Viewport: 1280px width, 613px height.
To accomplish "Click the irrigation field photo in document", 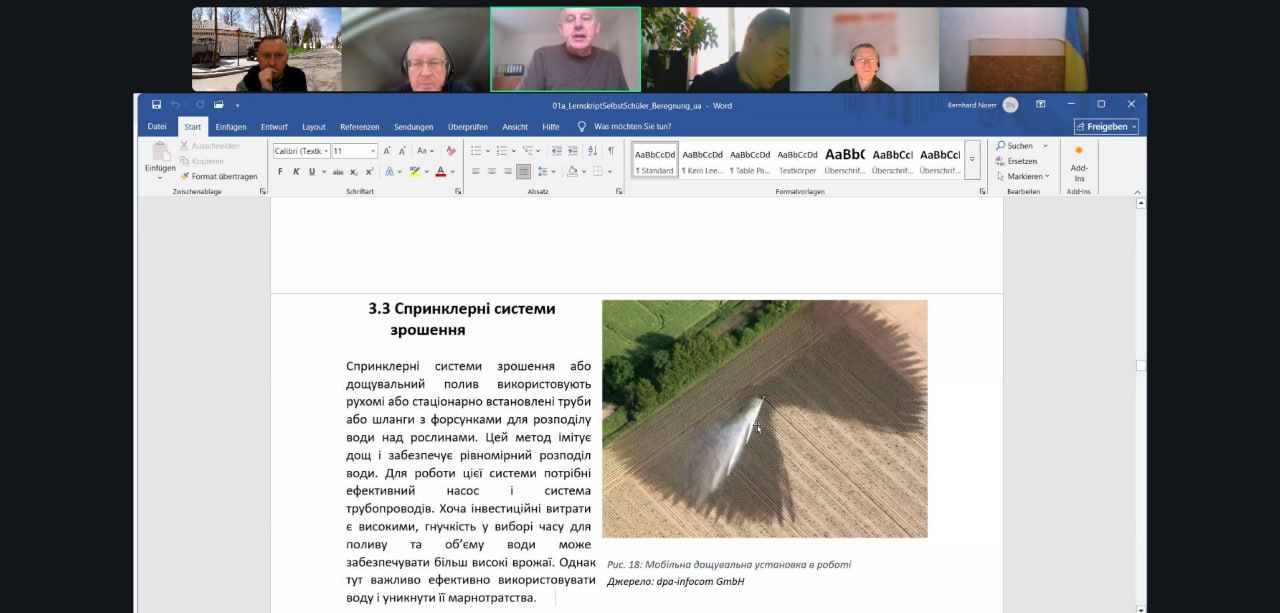I will 764,418.
